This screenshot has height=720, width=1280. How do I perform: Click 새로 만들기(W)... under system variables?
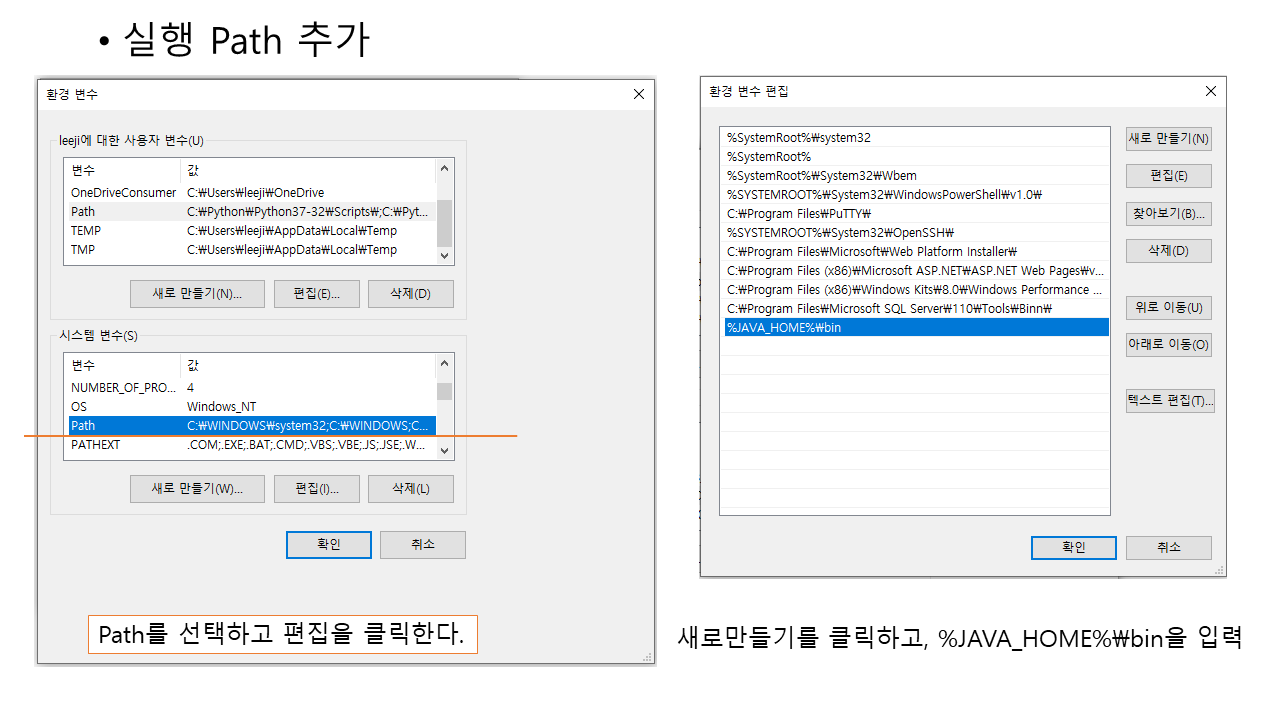pyautogui.click(x=197, y=489)
